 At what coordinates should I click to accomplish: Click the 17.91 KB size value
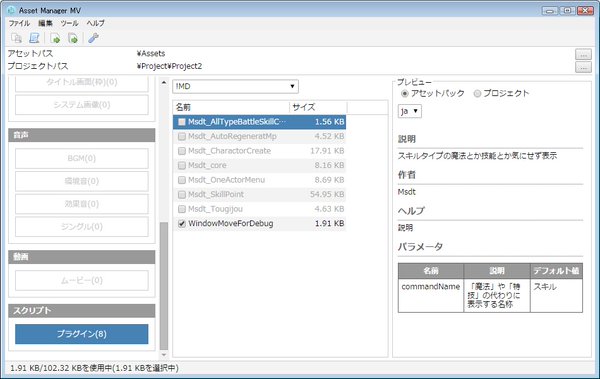(327, 151)
